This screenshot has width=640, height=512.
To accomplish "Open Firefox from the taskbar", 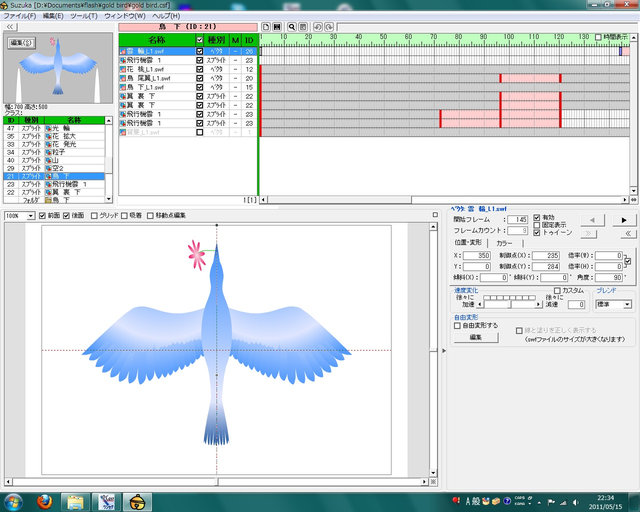I will pos(44,502).
